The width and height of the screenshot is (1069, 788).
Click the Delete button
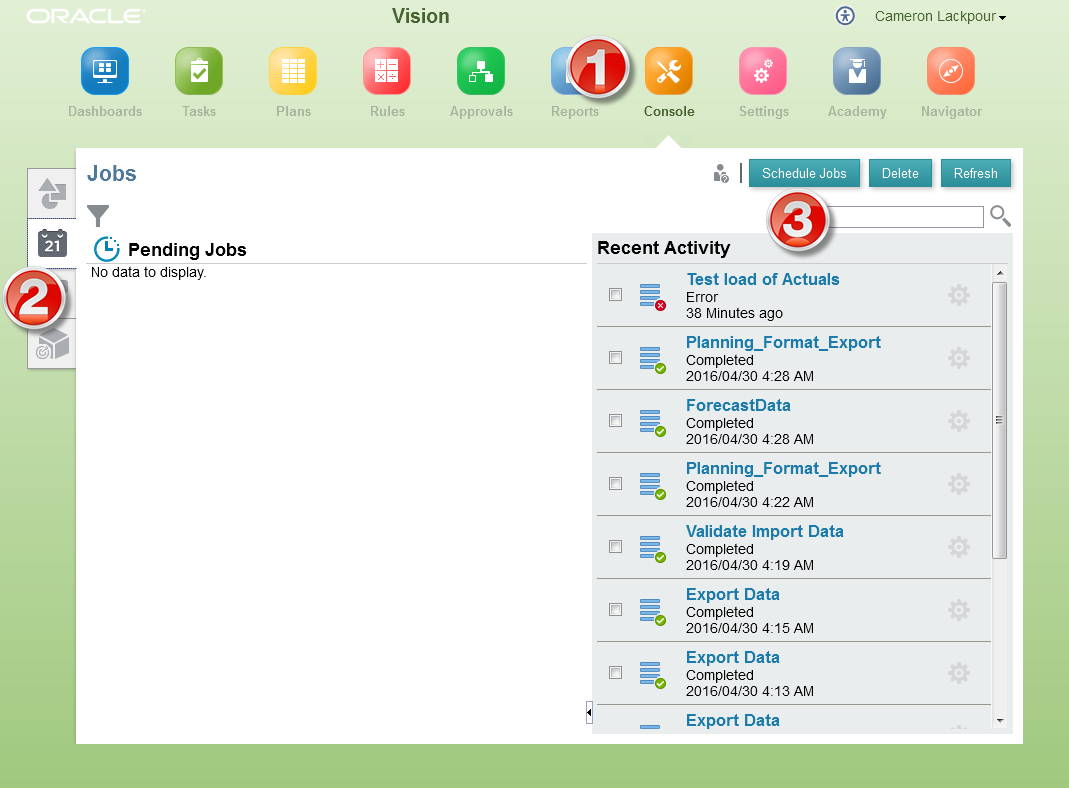click(900, 173)
